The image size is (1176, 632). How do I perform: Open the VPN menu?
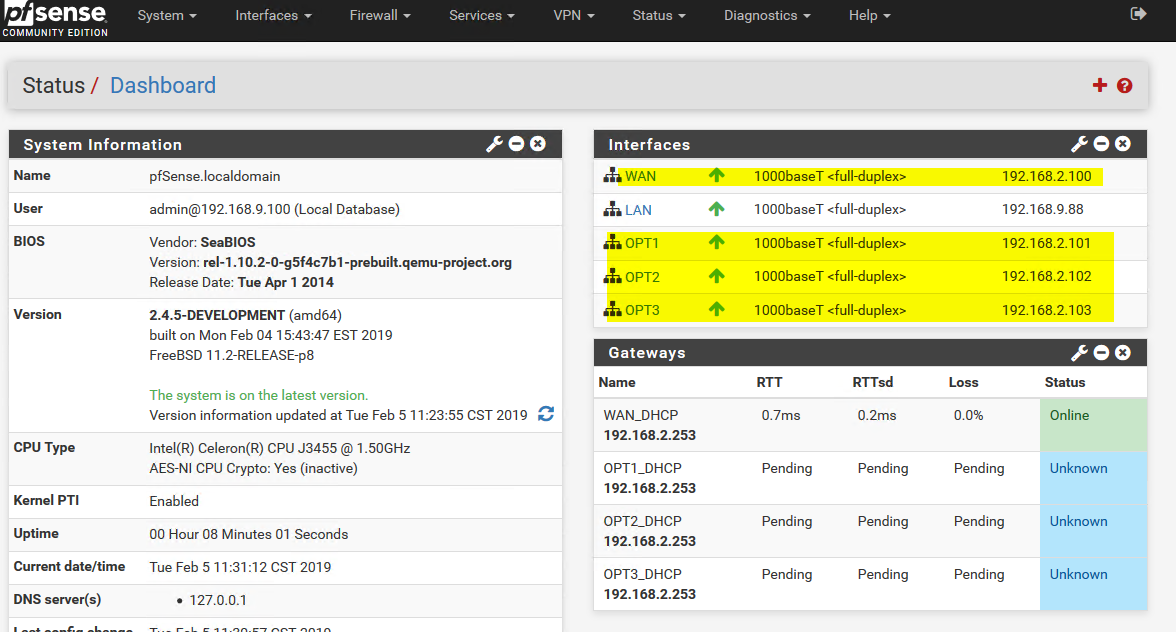tap(574, 15)
